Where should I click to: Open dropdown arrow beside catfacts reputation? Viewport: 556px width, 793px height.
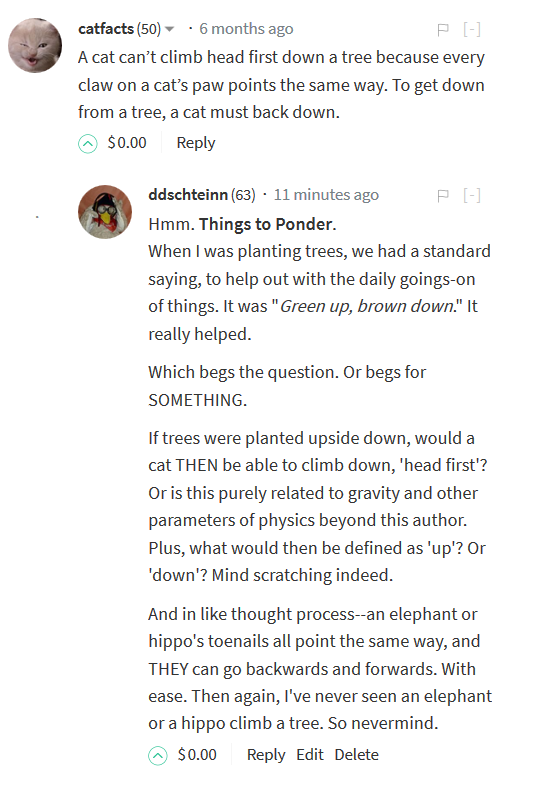170,29
